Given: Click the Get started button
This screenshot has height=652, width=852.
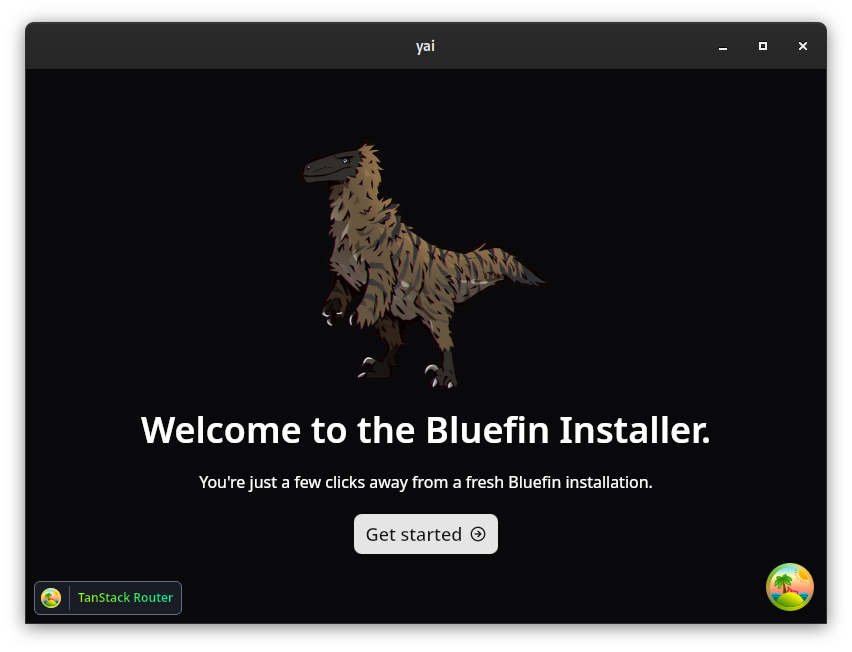Looking at the screenshot, I should point(425,534).
